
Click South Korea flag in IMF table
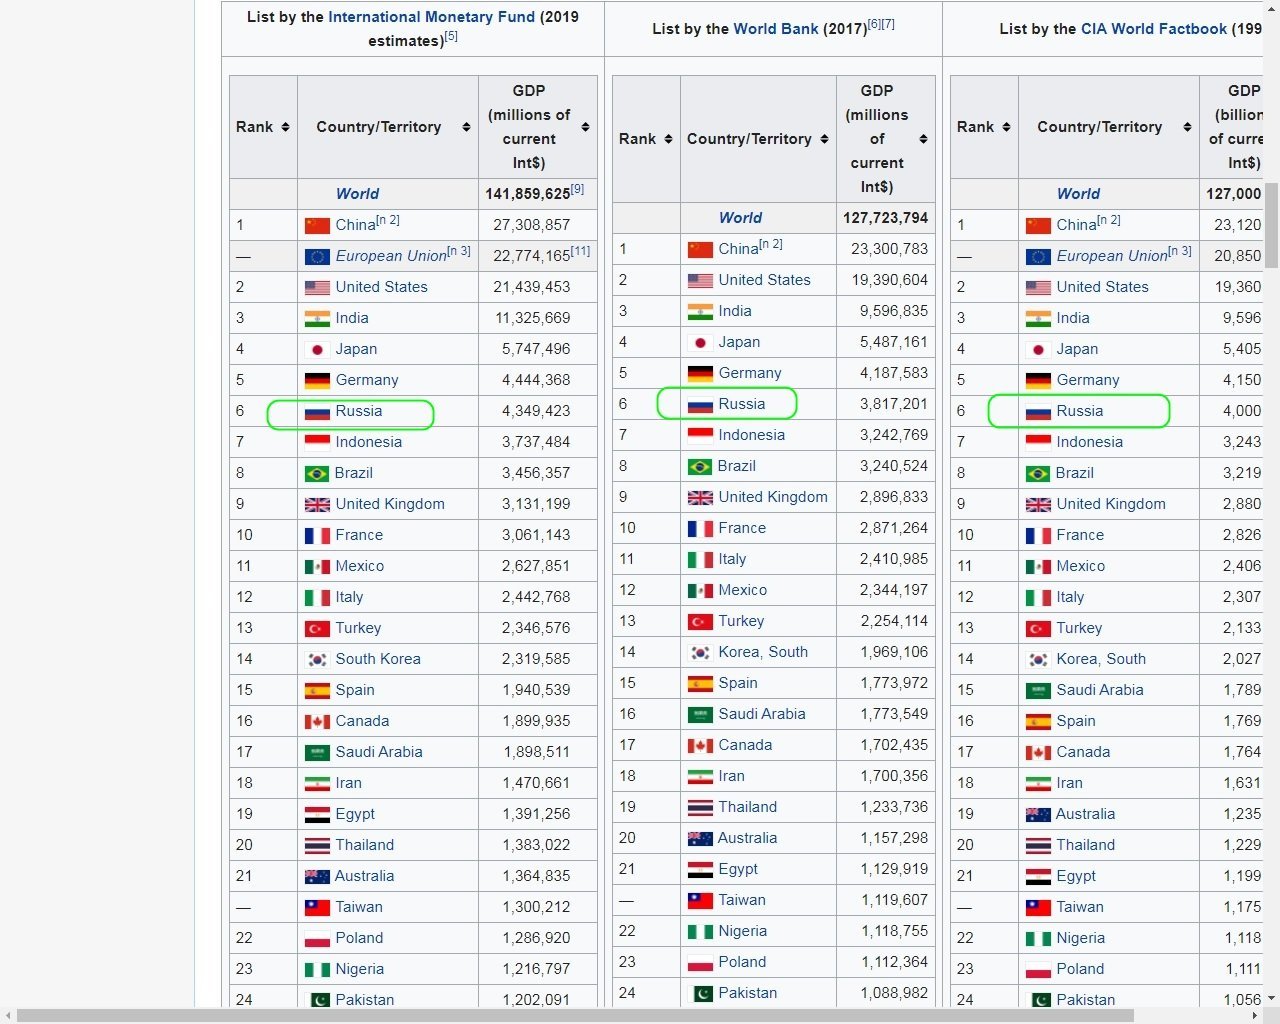[x=317, y=660]
